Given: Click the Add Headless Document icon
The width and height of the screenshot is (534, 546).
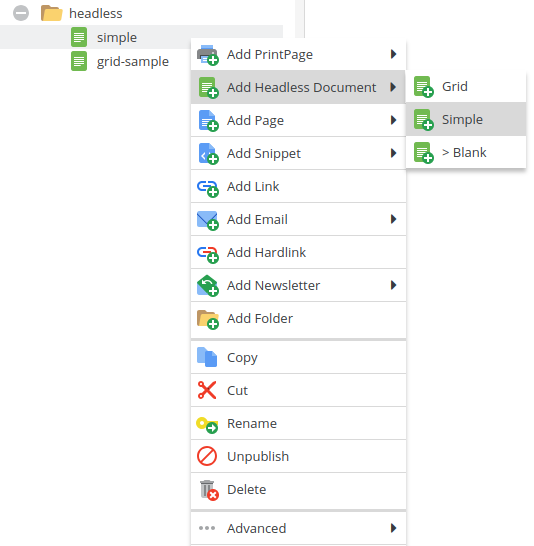Looking at the screenshot, I should (208, 87).
